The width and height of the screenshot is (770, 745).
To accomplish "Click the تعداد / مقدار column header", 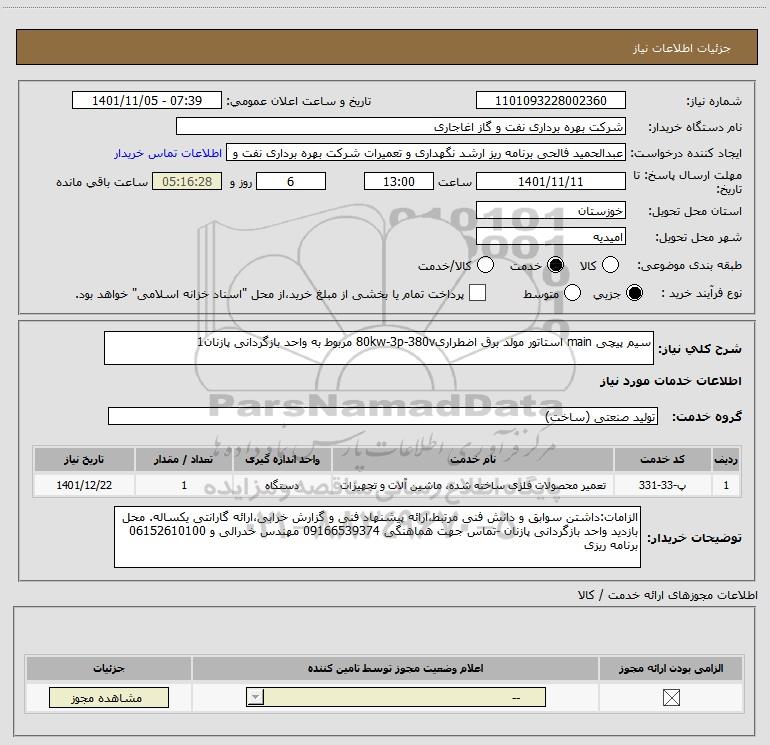I will pos(183,459).
